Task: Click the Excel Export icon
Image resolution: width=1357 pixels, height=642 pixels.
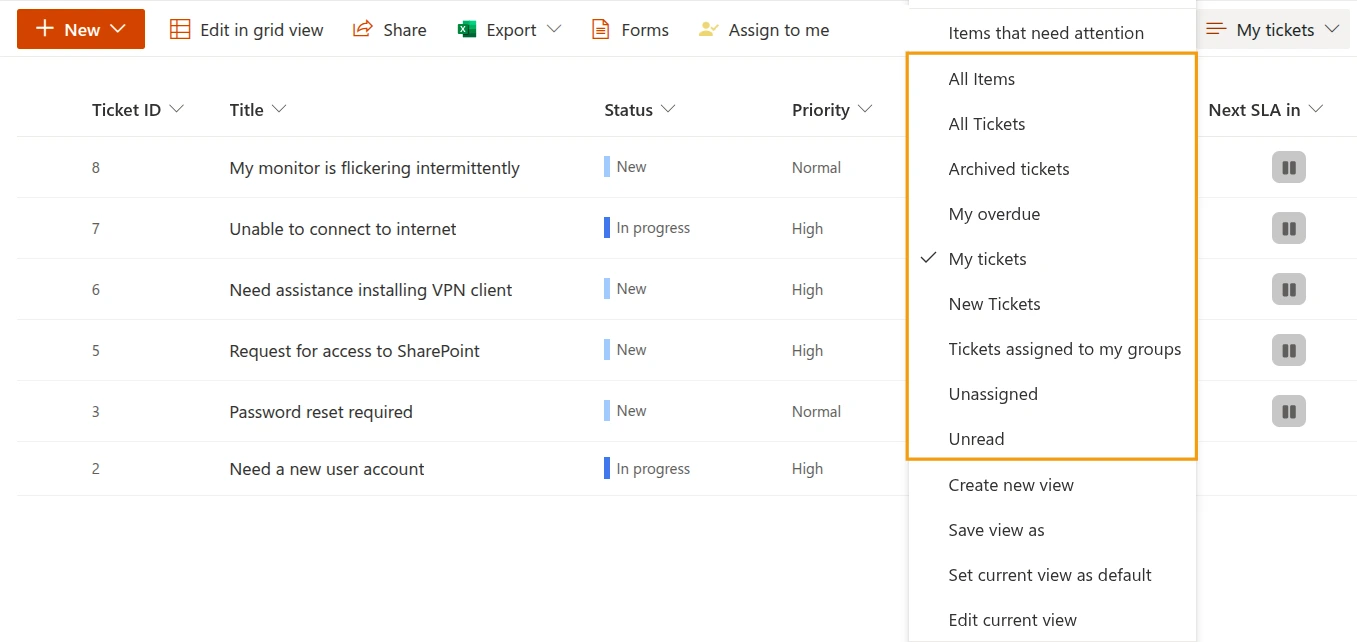Action: pyautogui.click(x=467, y=30)
